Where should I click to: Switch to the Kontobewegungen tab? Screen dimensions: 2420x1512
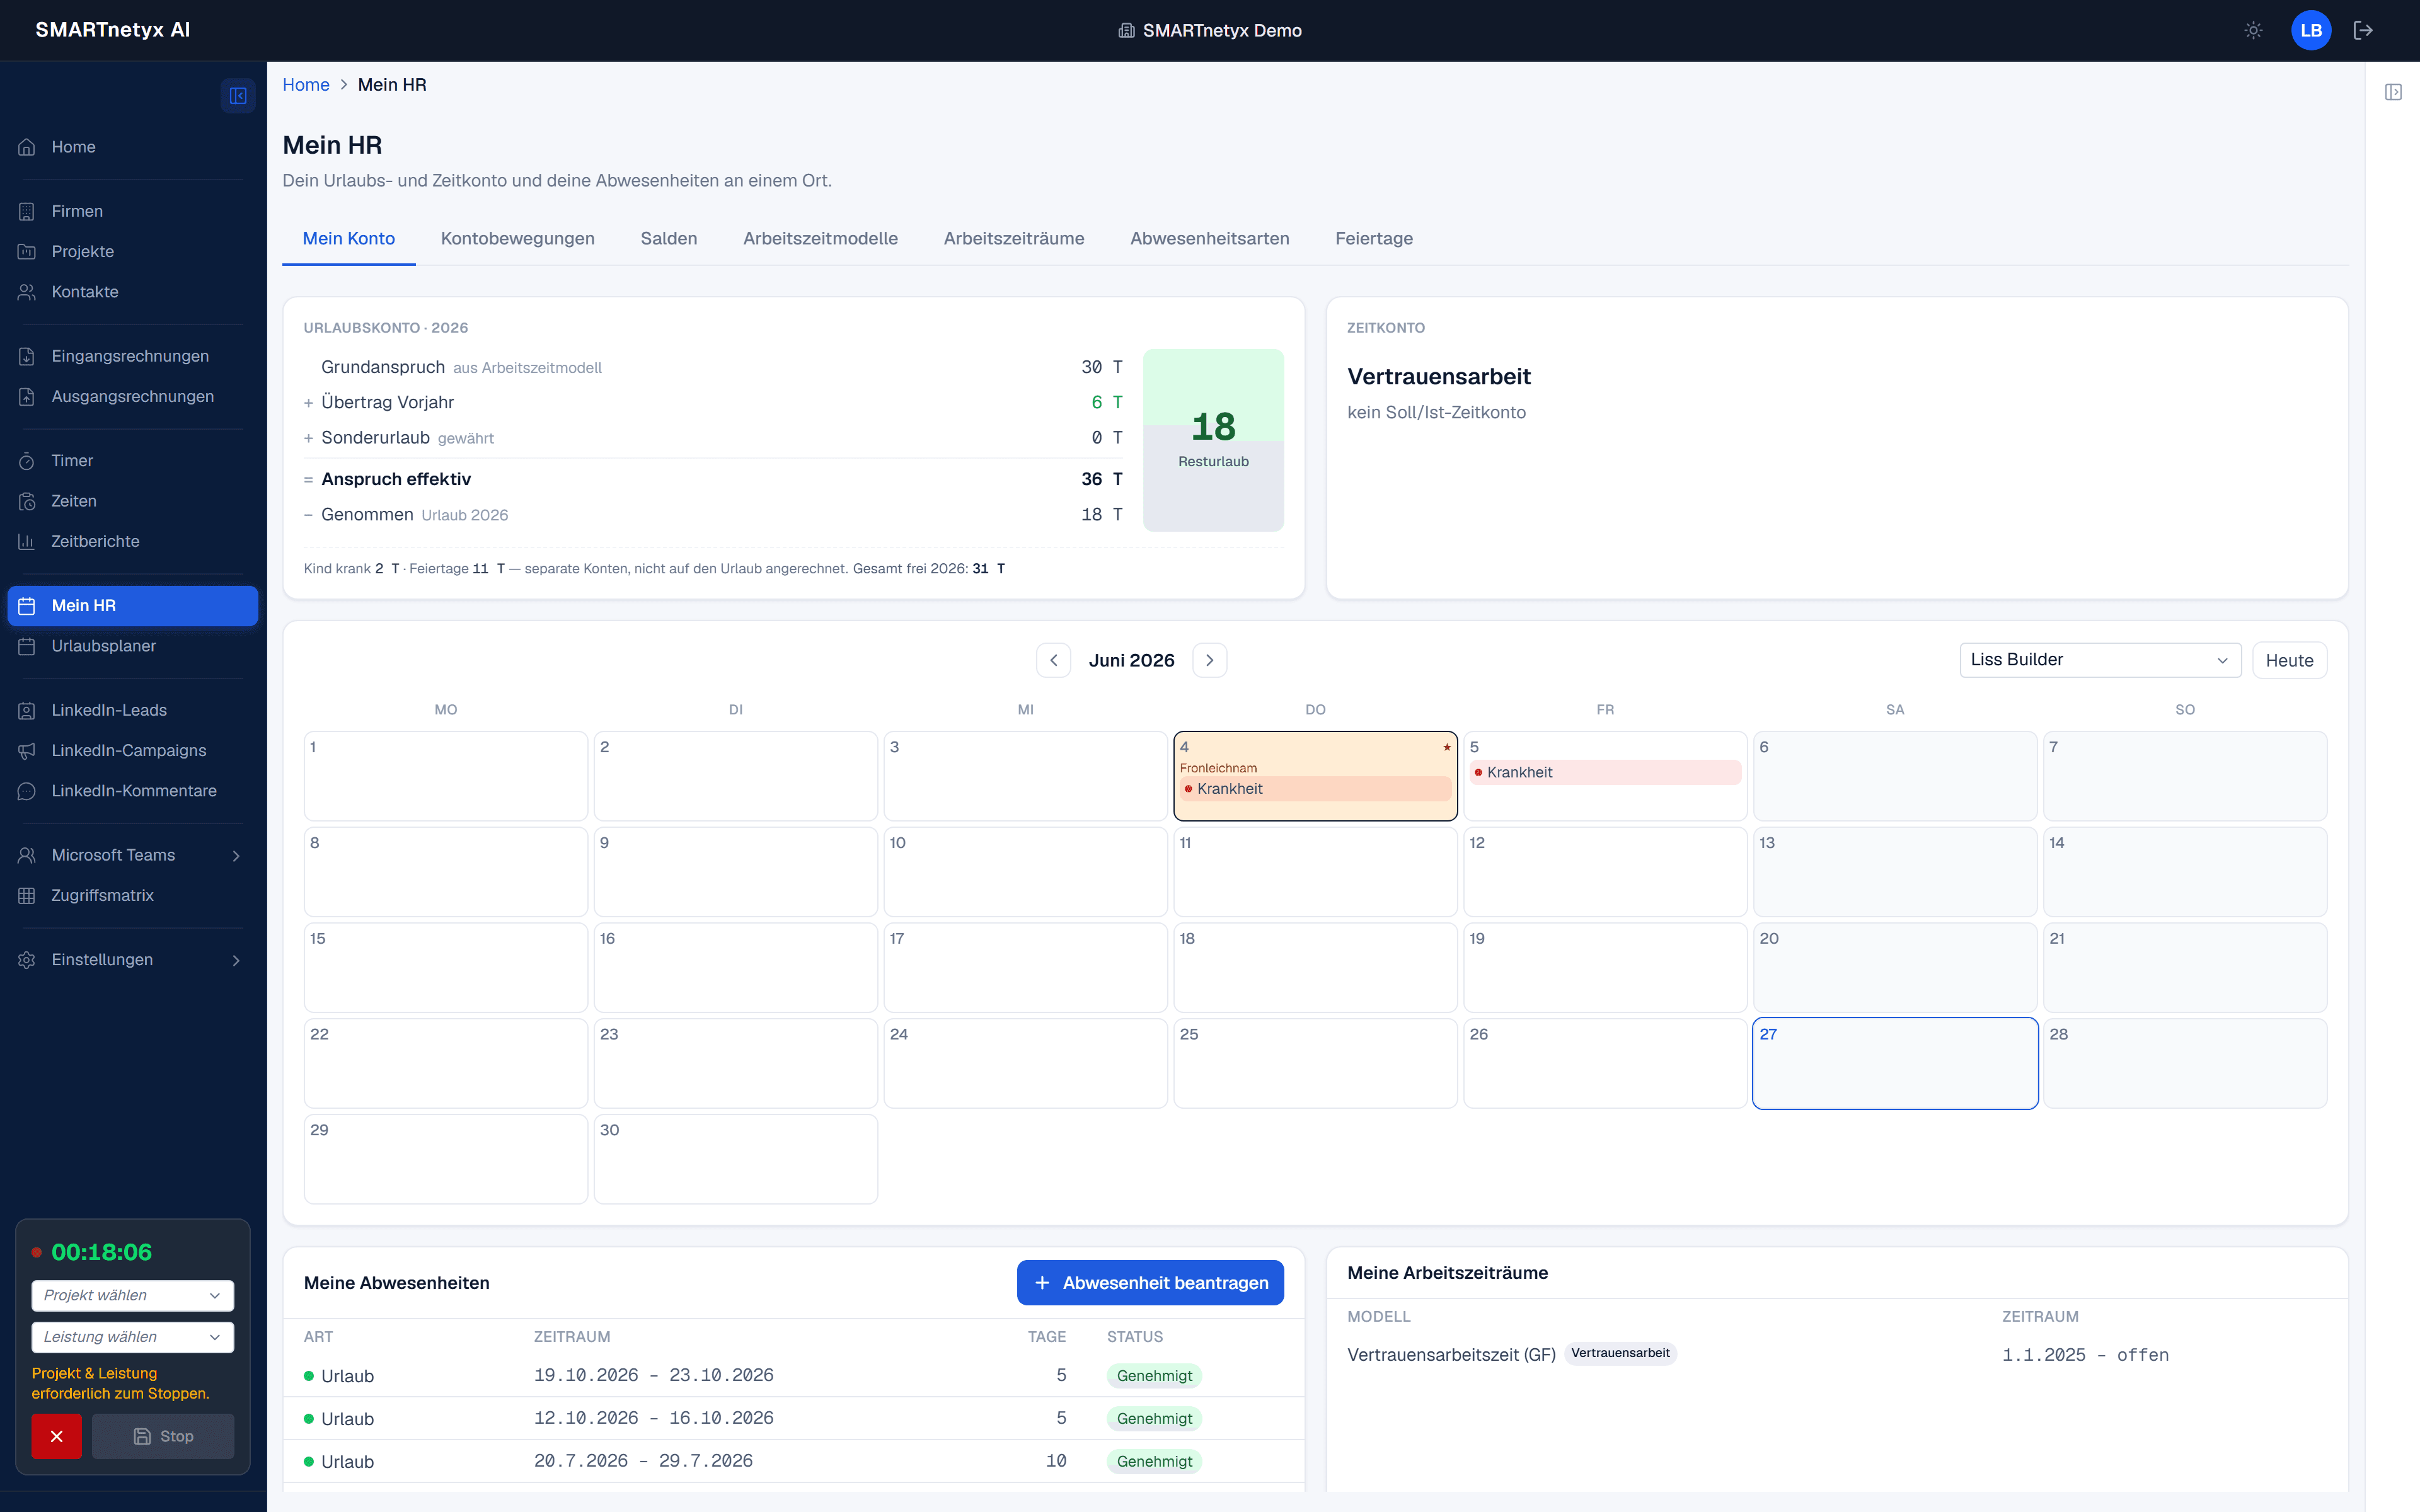[x=518, y=239]
